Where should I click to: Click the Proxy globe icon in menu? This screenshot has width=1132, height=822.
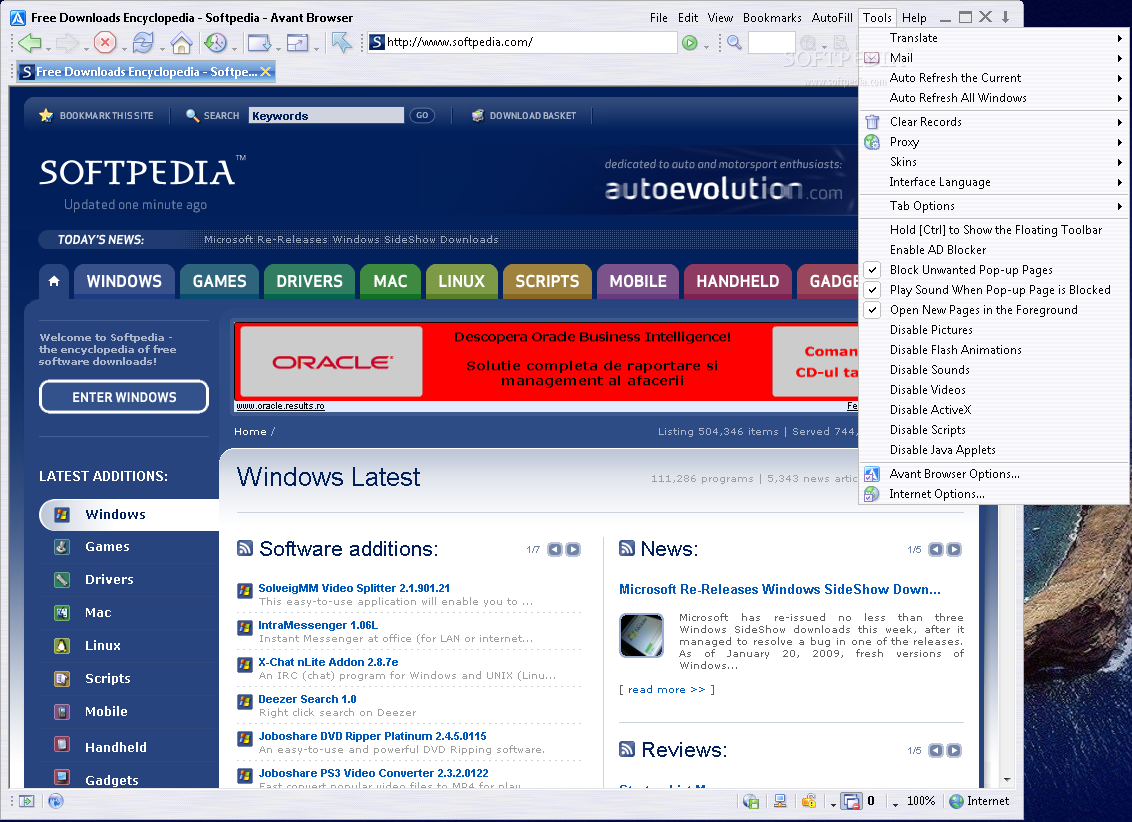coord(872,142)
